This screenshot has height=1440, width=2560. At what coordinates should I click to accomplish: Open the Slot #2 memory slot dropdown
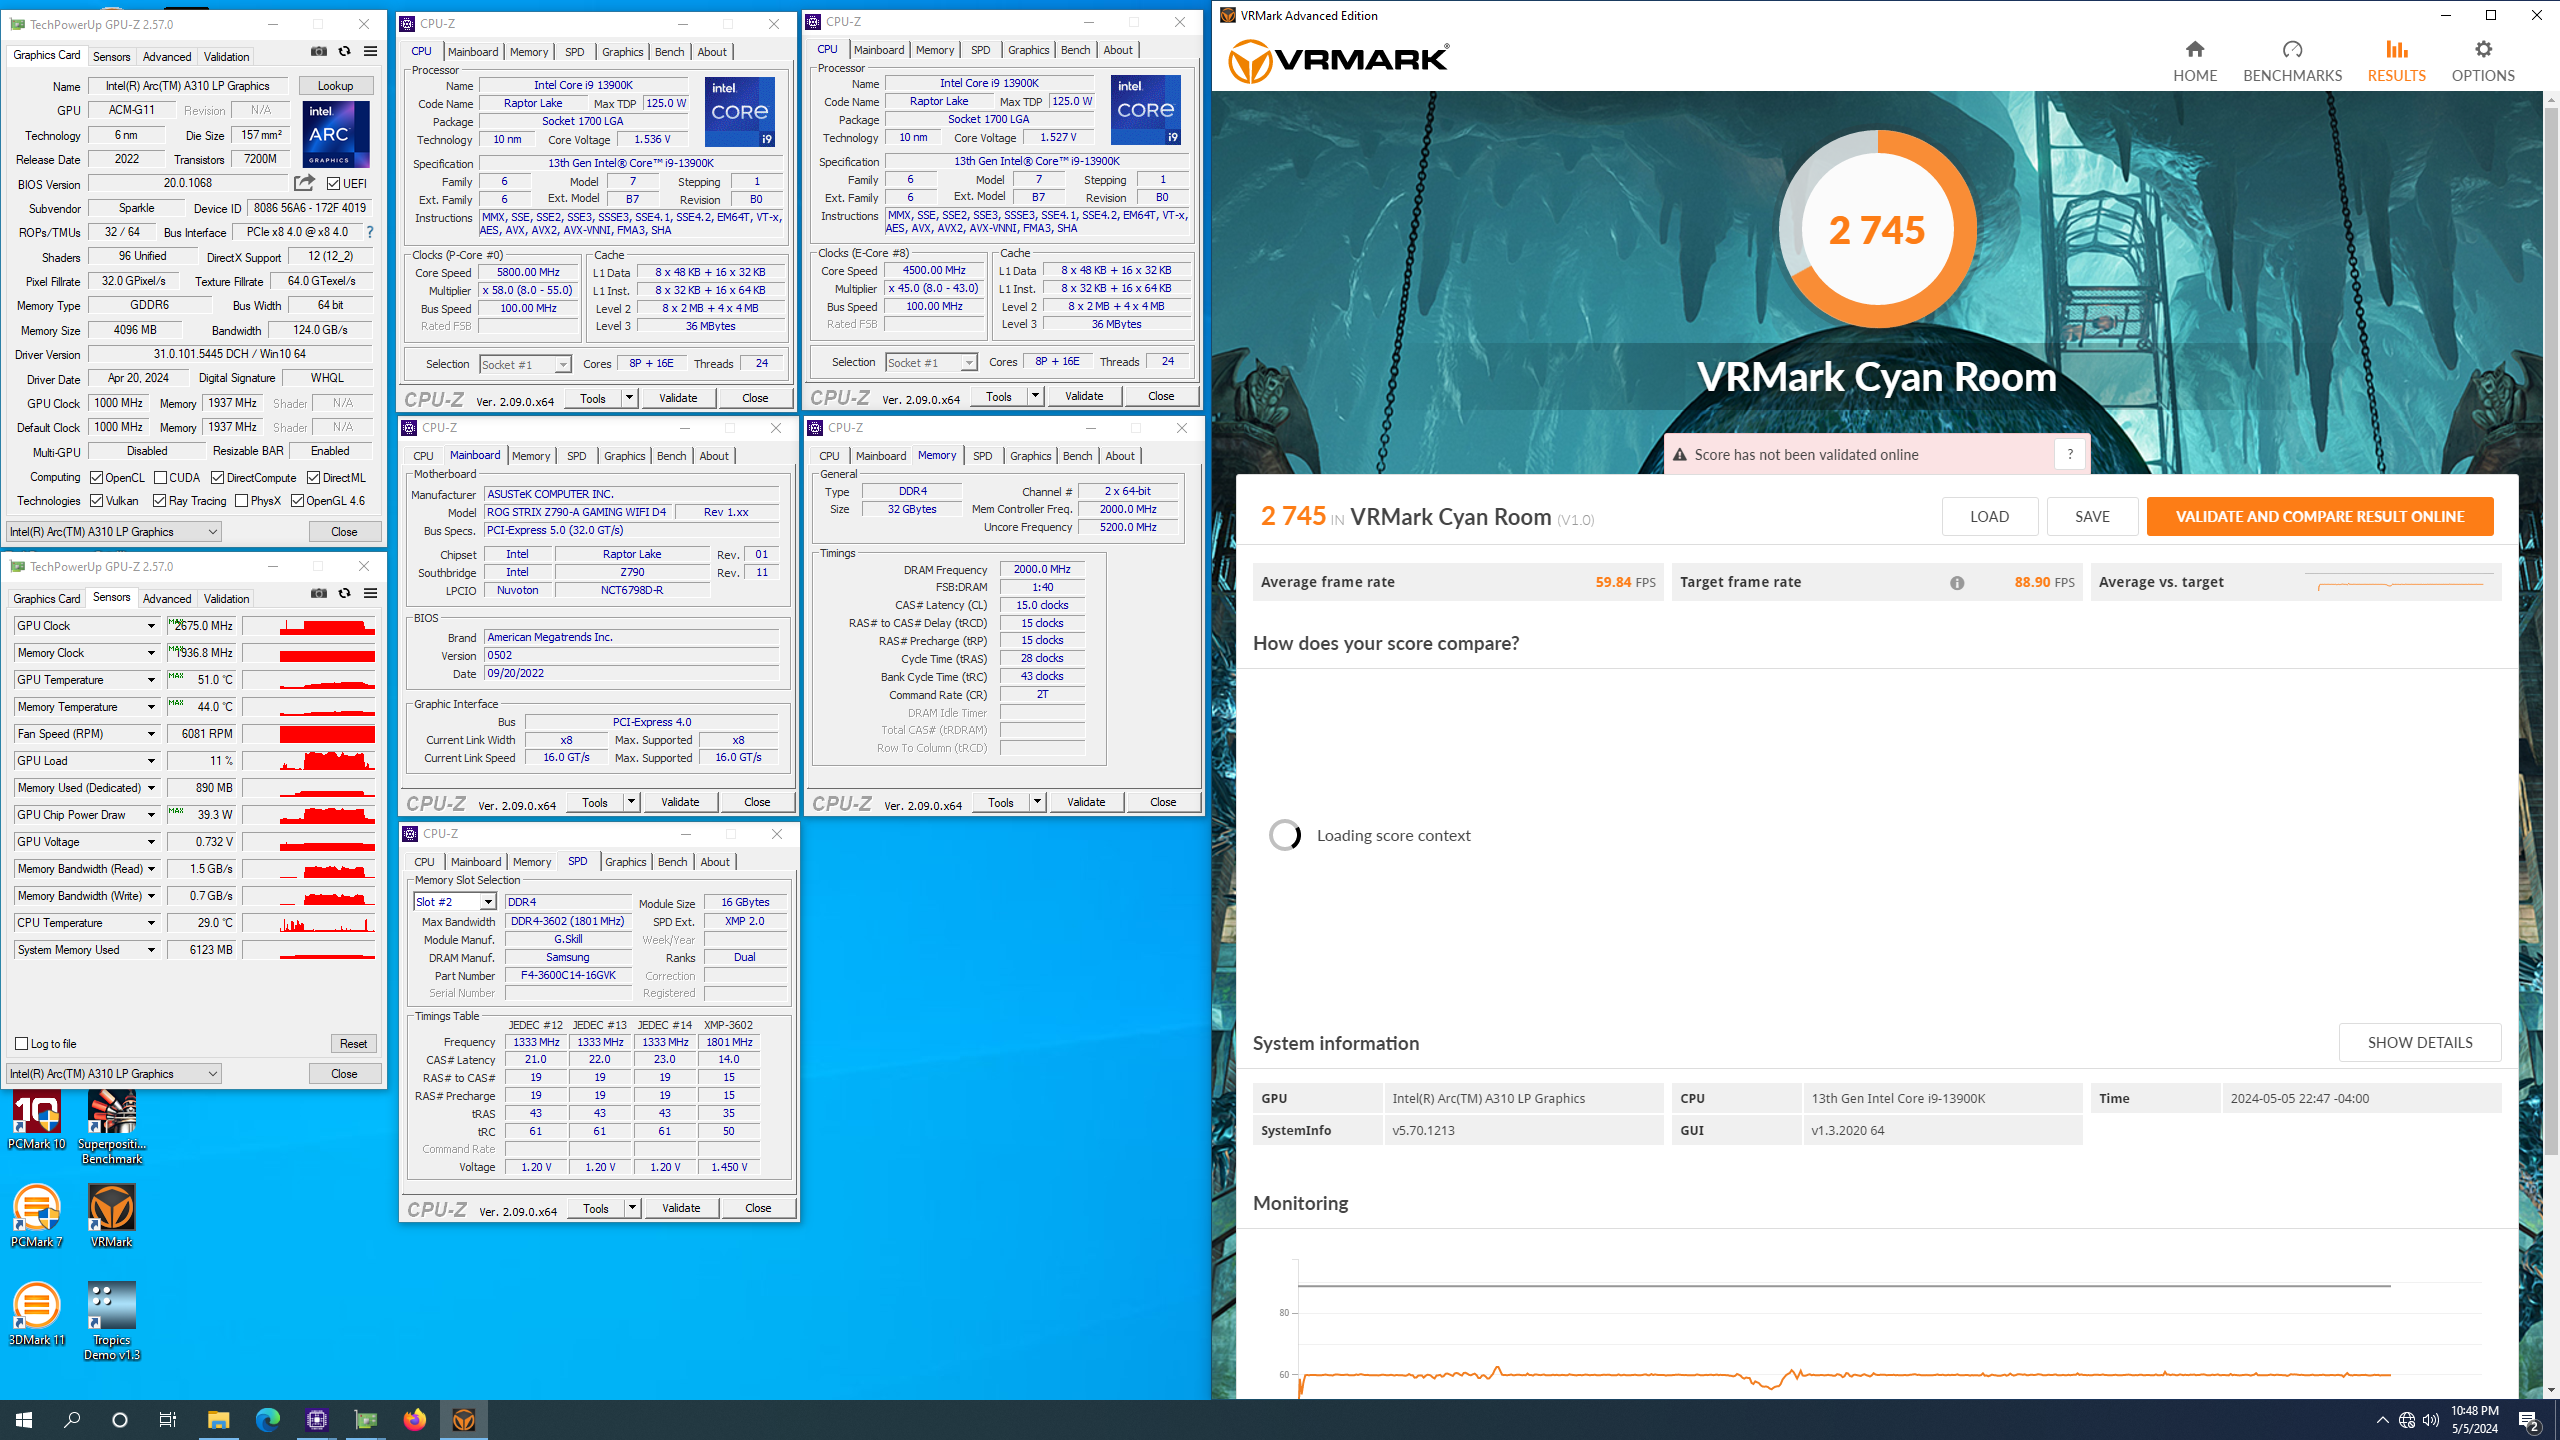click(454, 902)
